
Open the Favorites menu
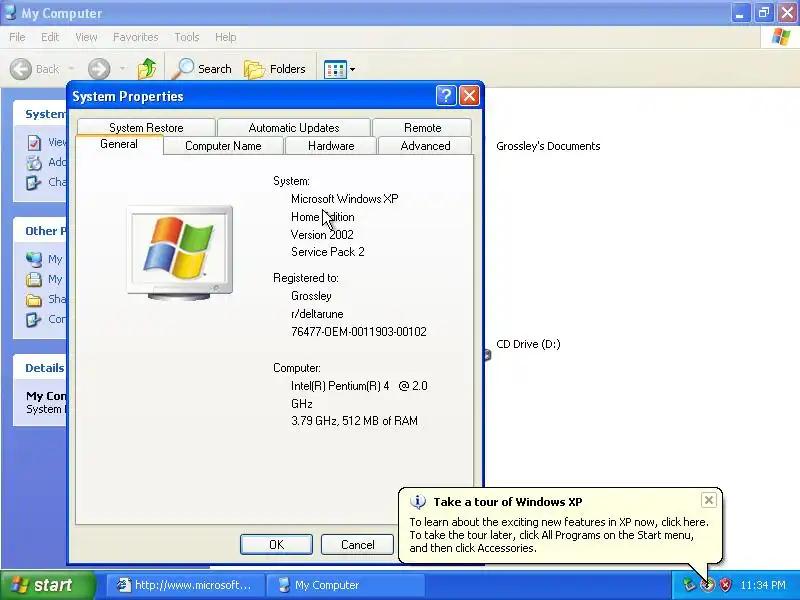coord(136,37)
